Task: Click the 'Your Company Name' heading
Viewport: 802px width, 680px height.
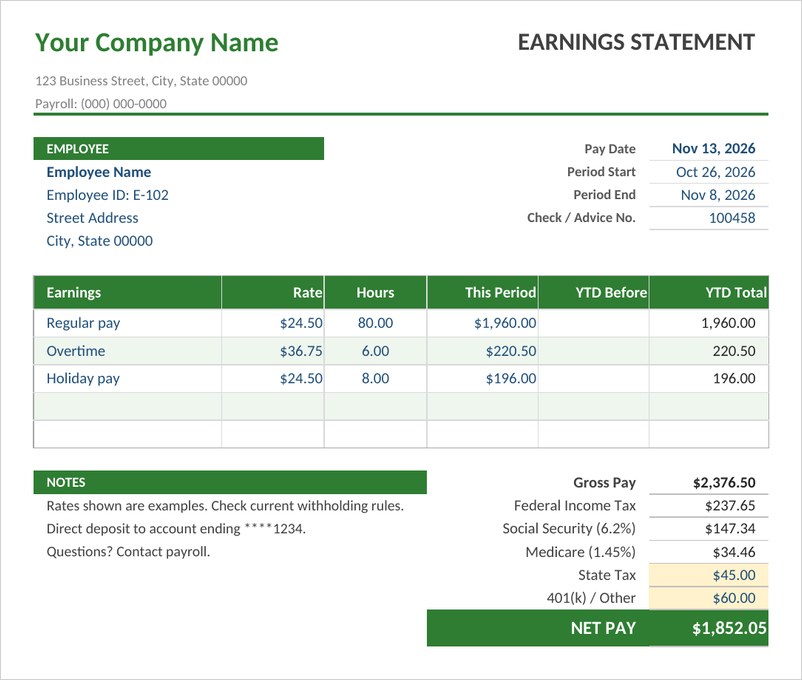Action: 157,43
